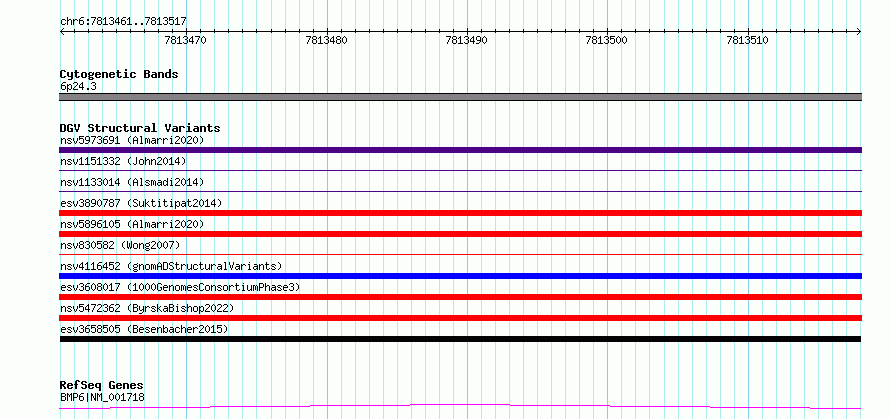Select ruler position 7813470
Image resolution: width=890 pixels, height=419 pixels.
click(x=186, y=40)
